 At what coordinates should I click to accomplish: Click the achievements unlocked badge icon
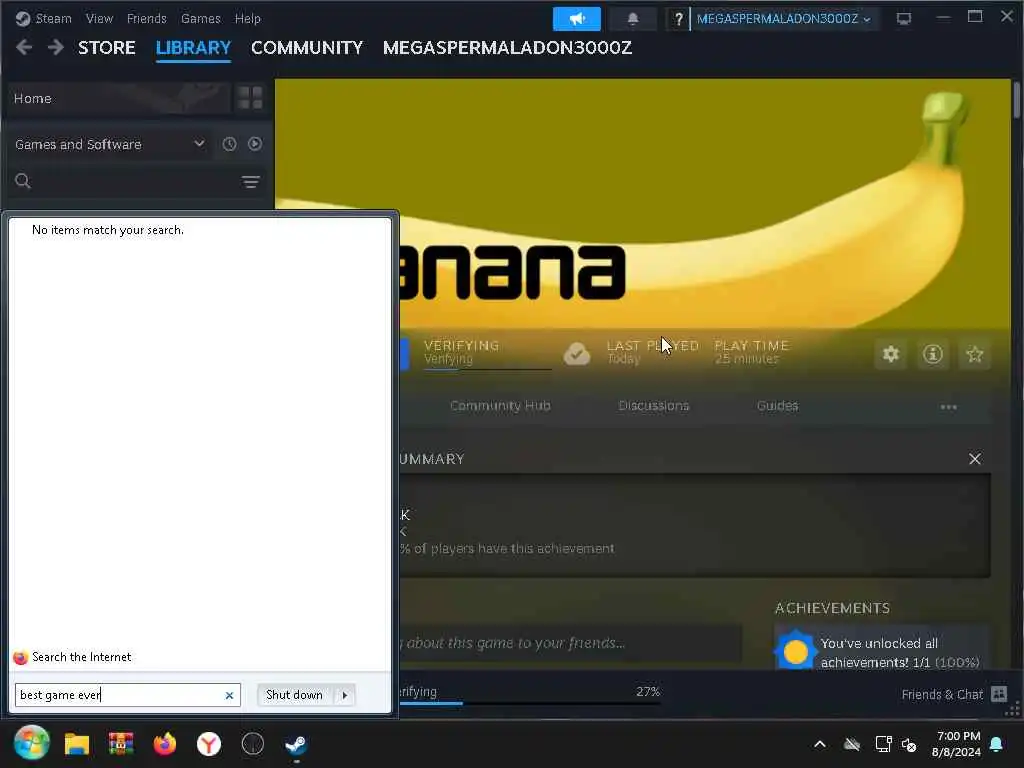pos(795,651)
